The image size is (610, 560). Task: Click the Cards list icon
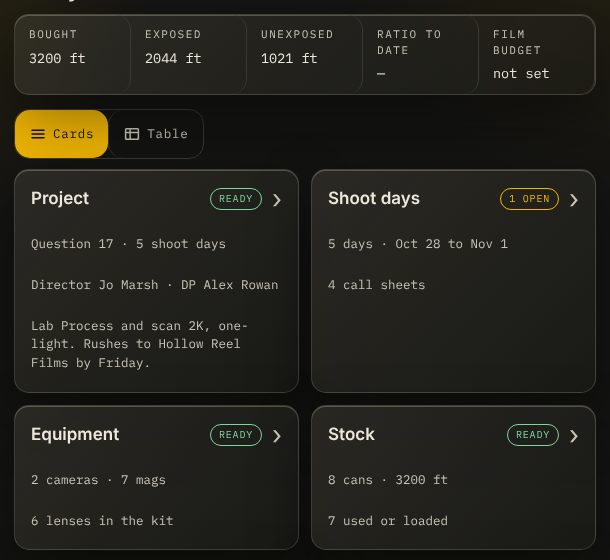[x=38, y=134]
